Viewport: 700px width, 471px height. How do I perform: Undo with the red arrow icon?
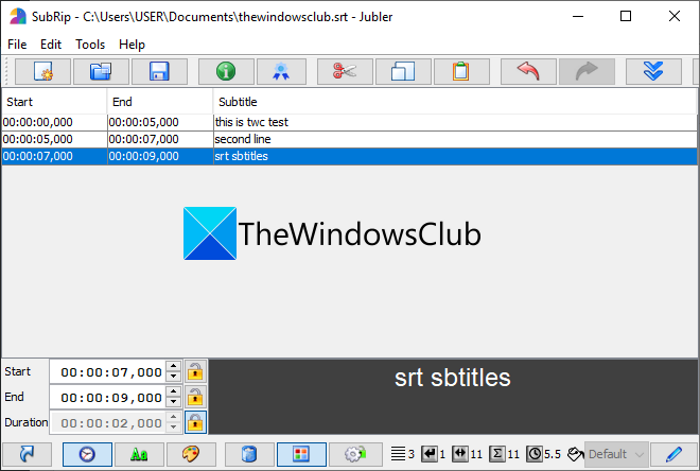(529, 71)
